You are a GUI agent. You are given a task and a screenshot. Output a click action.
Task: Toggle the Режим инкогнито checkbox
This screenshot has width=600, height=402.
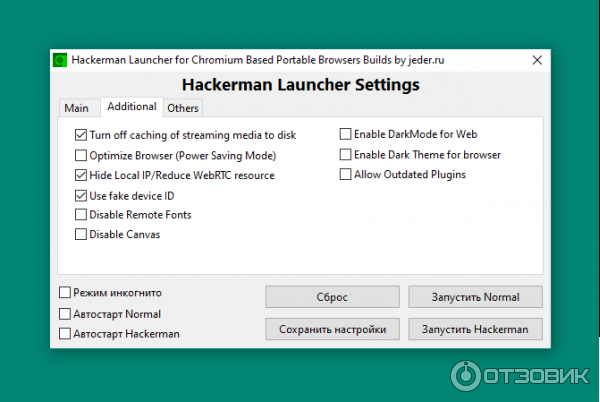click(x=65, y=292)
